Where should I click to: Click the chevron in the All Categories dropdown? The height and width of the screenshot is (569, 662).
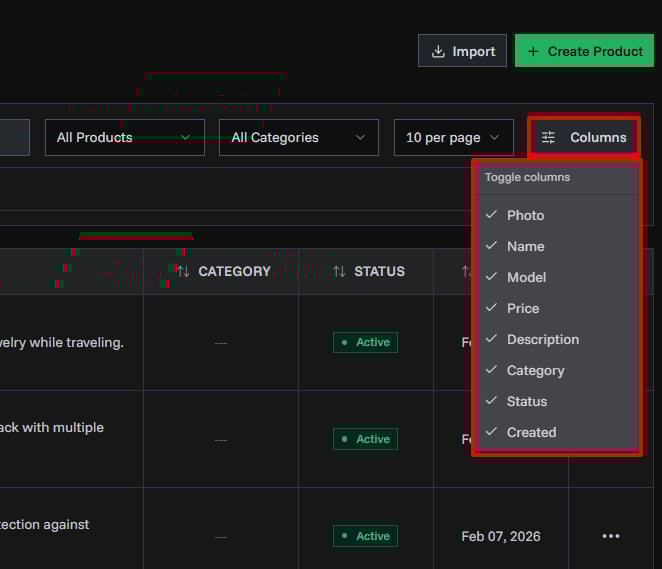click(x=360, y=138)
